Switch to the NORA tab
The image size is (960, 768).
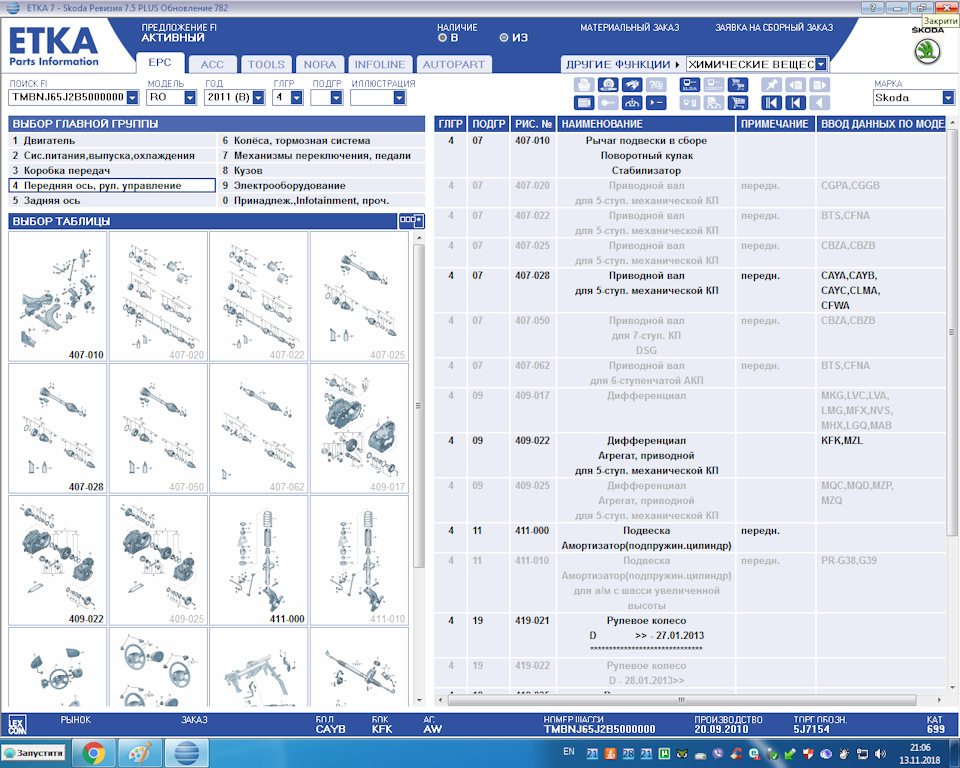pos(320,64)
